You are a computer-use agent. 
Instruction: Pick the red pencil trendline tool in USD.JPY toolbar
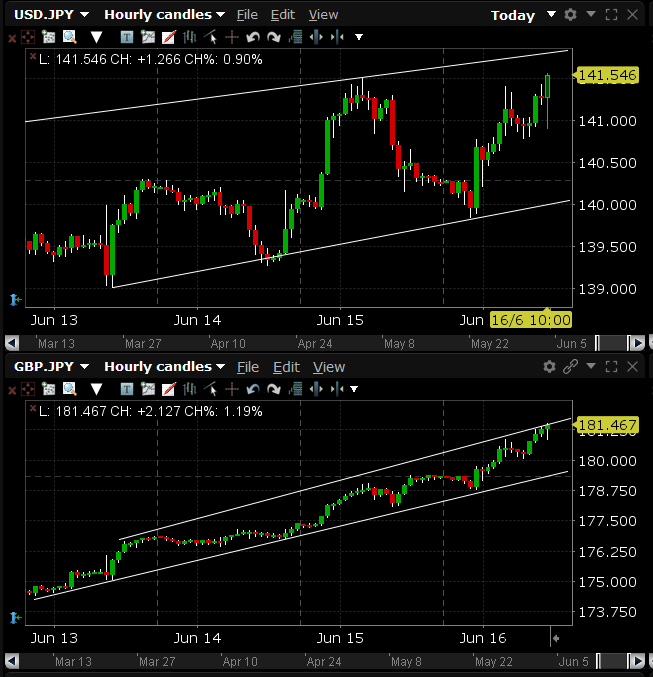click(168, 38)
